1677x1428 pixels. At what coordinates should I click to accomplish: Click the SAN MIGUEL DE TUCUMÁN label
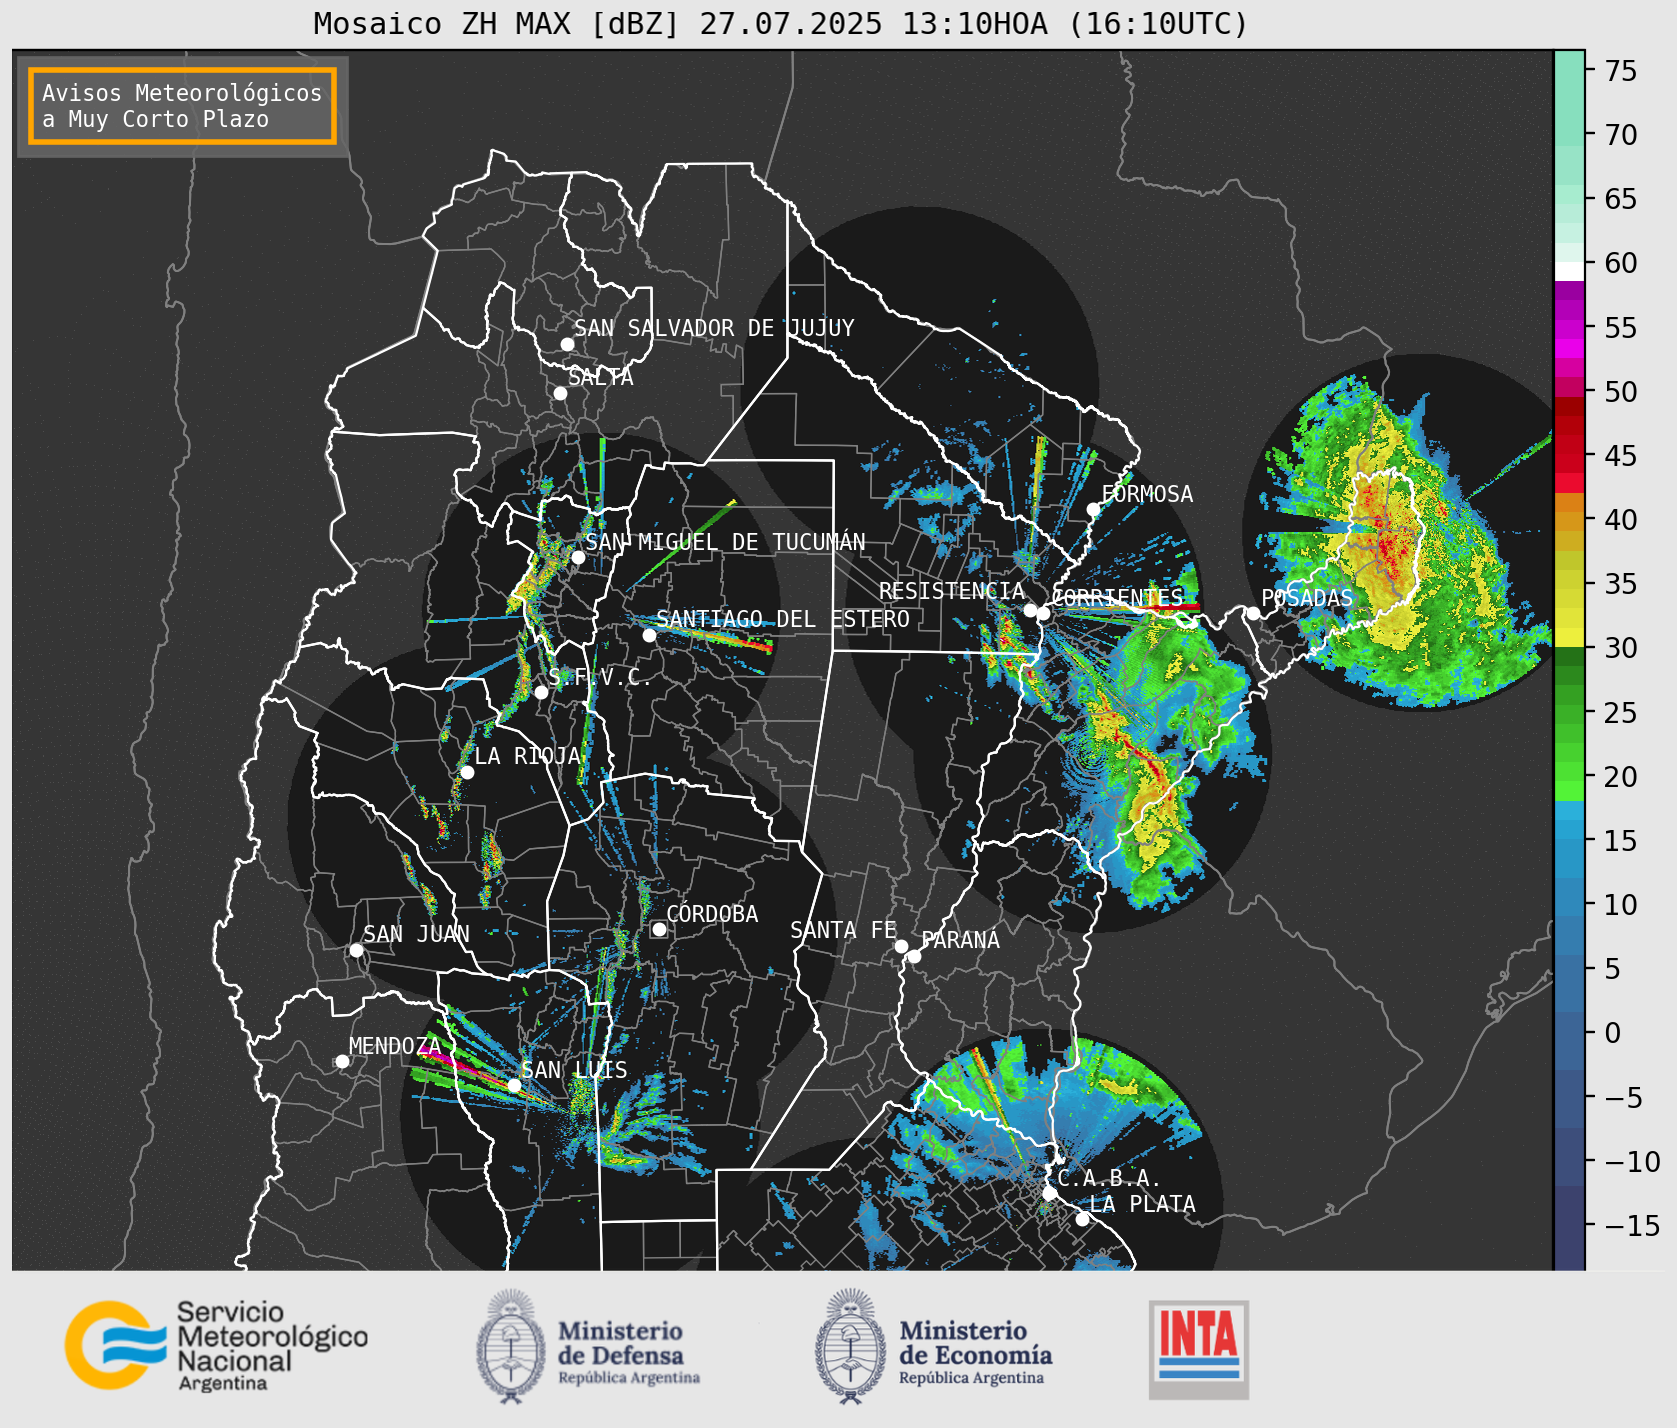(x=725, y=542)
